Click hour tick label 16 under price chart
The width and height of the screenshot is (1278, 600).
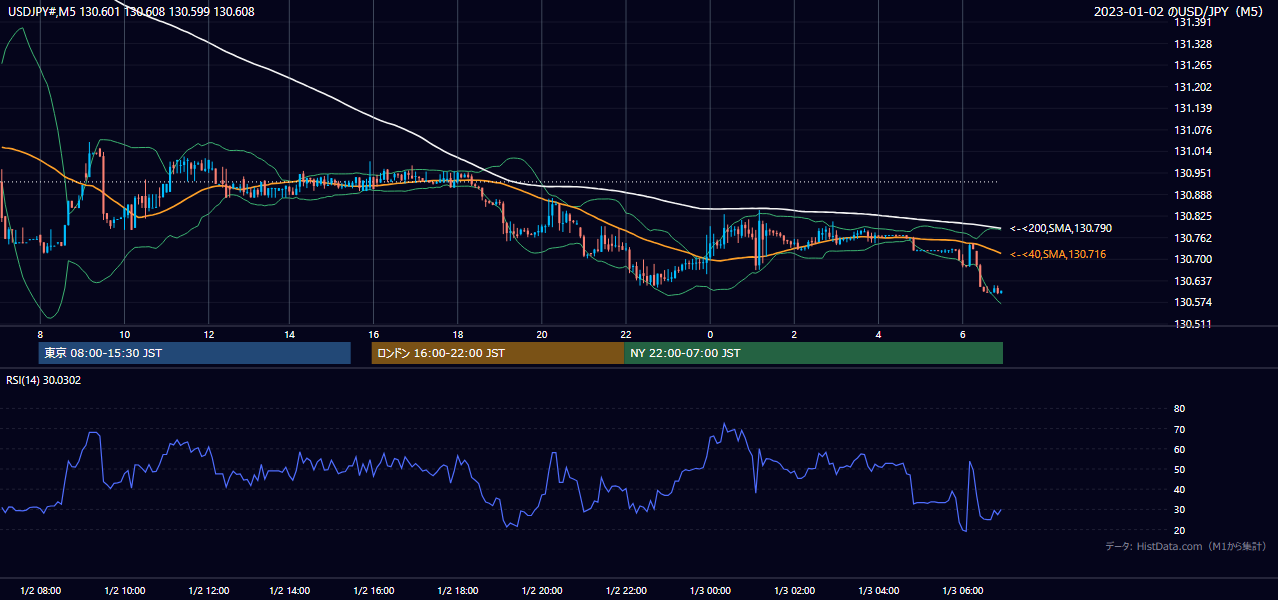pos(373,334)
